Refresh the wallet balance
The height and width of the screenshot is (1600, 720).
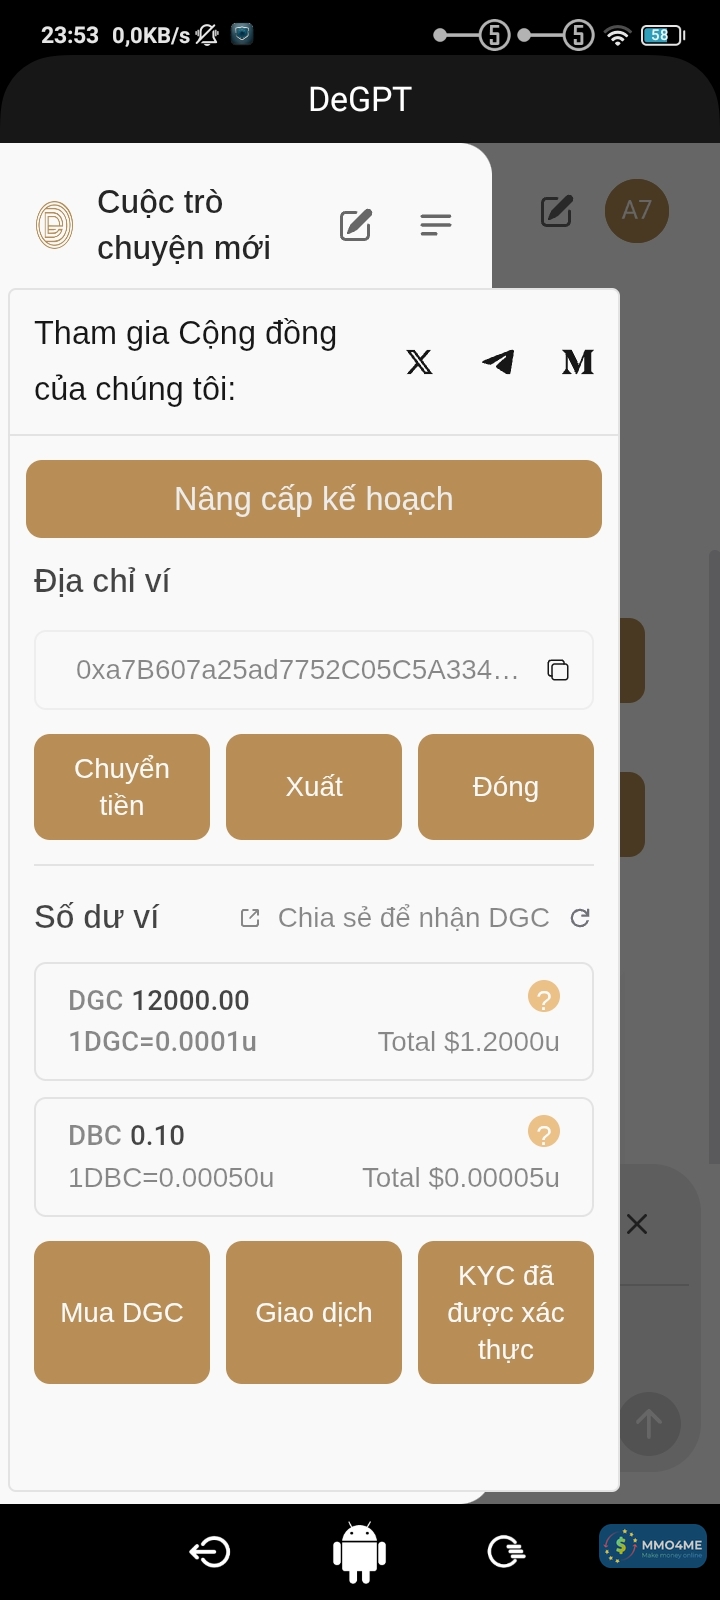pyautogui.click(x=580, y=918)
